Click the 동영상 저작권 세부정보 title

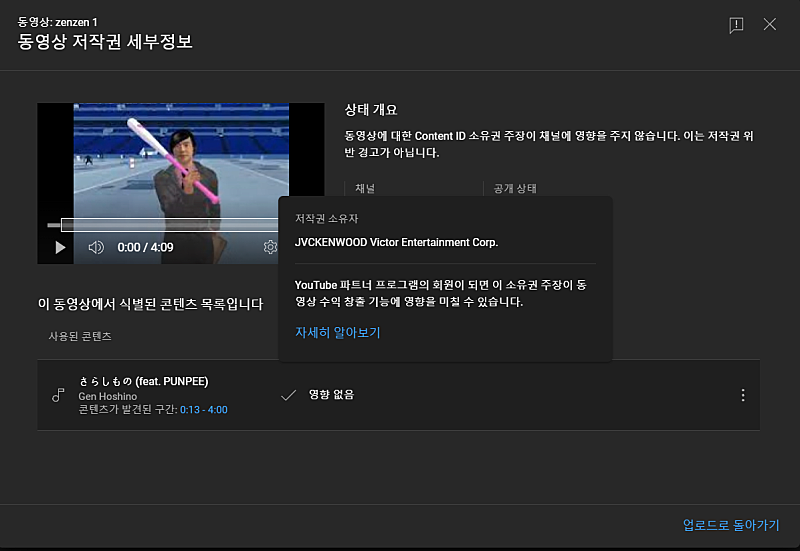pos(105,41)
